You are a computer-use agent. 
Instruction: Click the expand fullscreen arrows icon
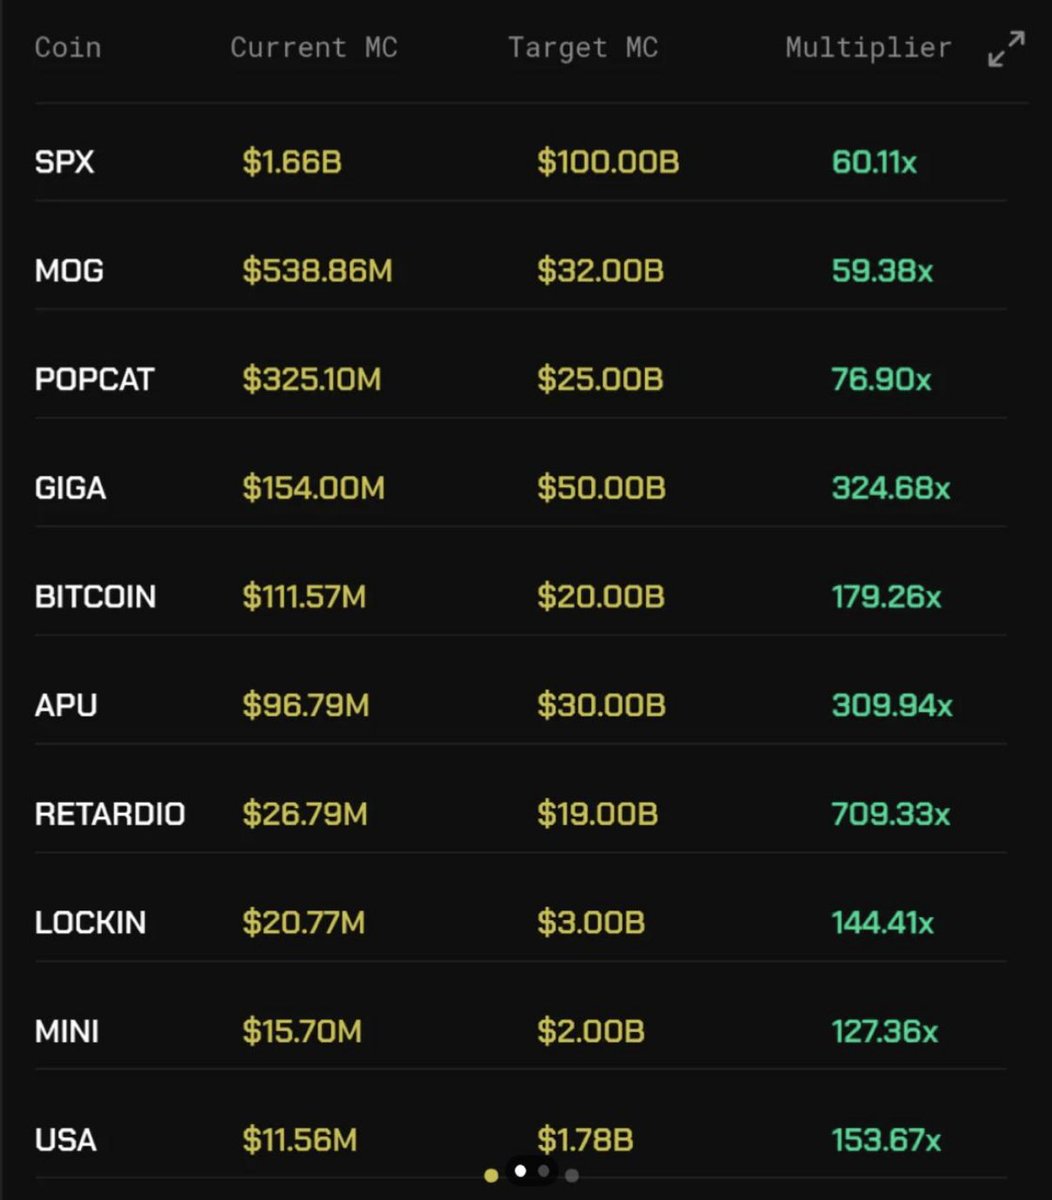point(1006,49)
